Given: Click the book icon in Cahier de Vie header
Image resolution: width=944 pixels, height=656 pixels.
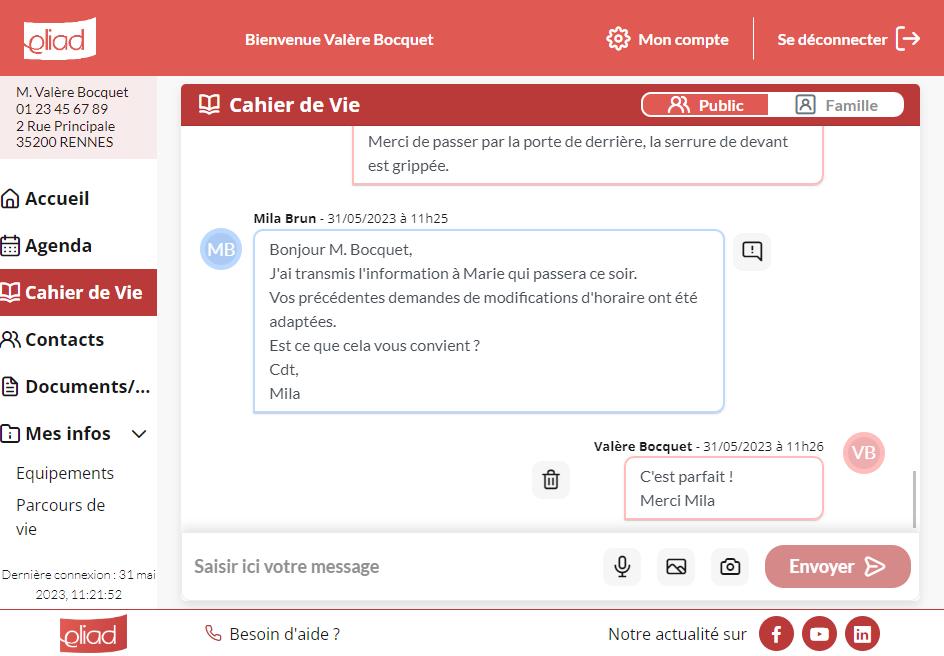Looking at the screenshot, I should [x=210, y=105].
